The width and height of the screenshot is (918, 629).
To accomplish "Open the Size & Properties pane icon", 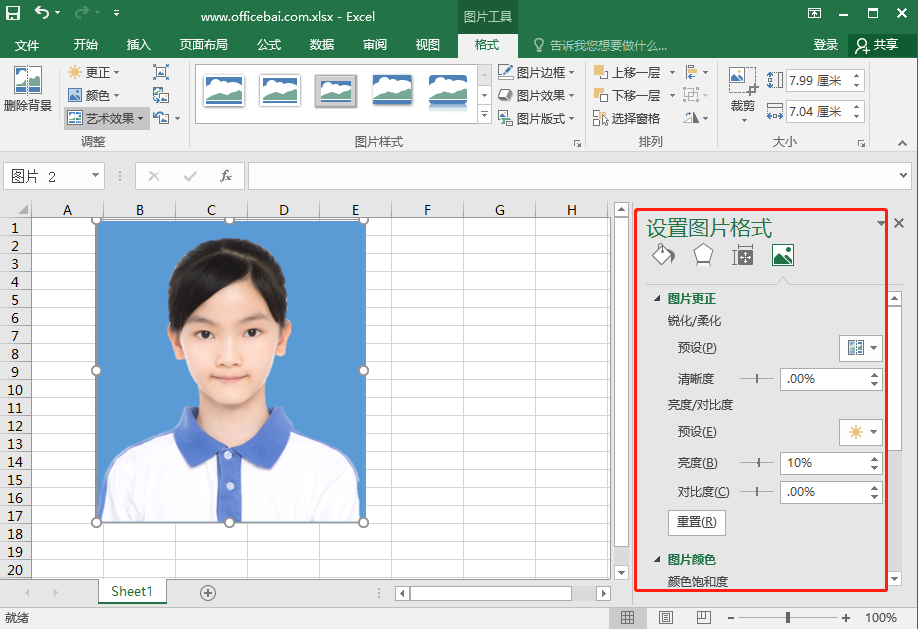I will (x=743, y=255).
